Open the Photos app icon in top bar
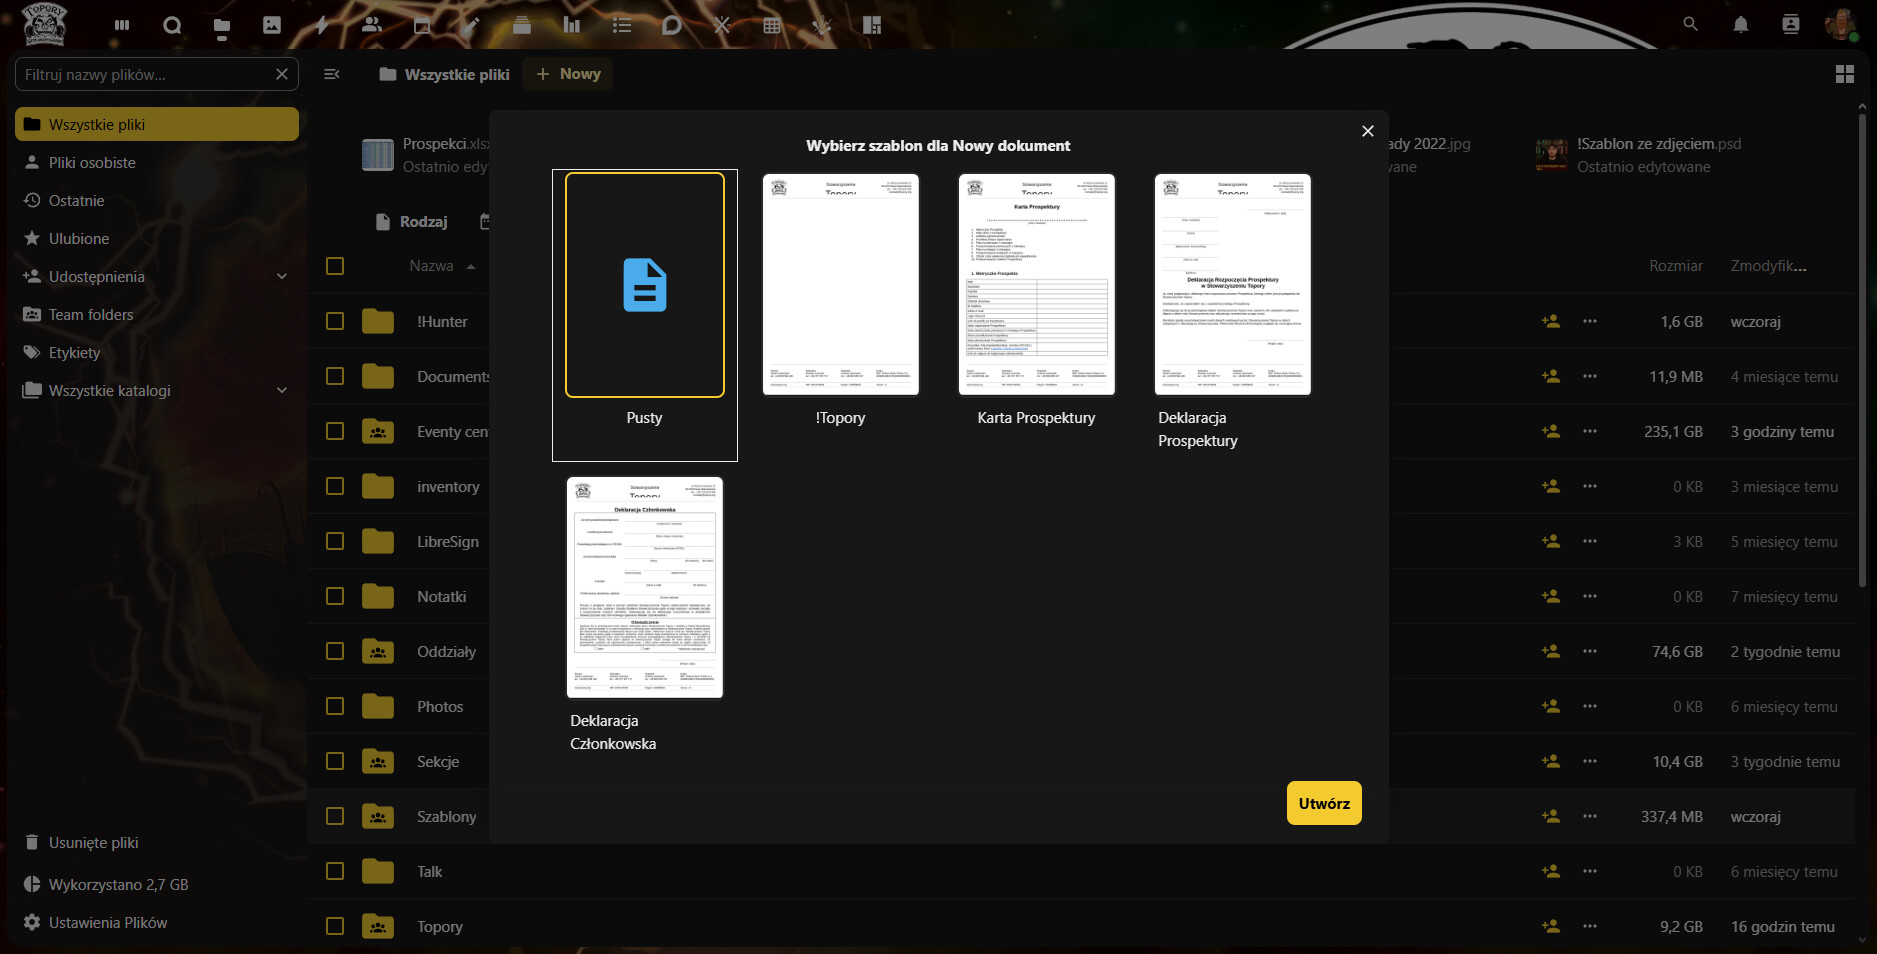The image size is (1877, 954). point(272,25)
